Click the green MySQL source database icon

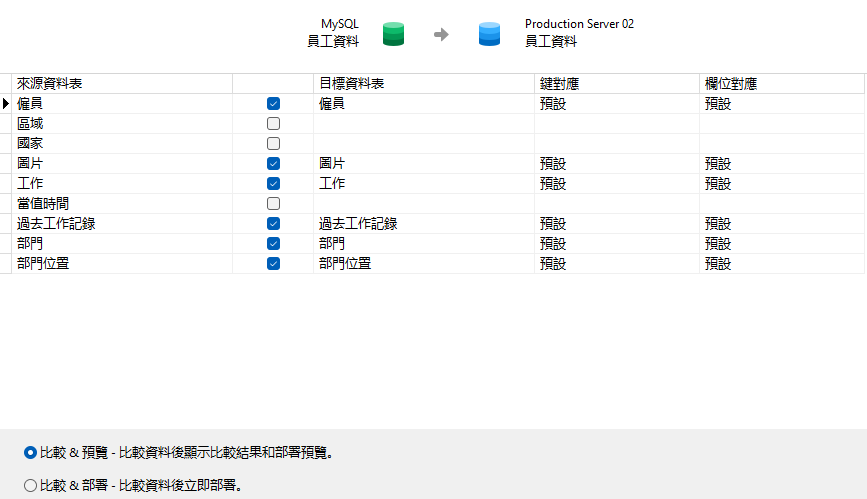[393, 35]
